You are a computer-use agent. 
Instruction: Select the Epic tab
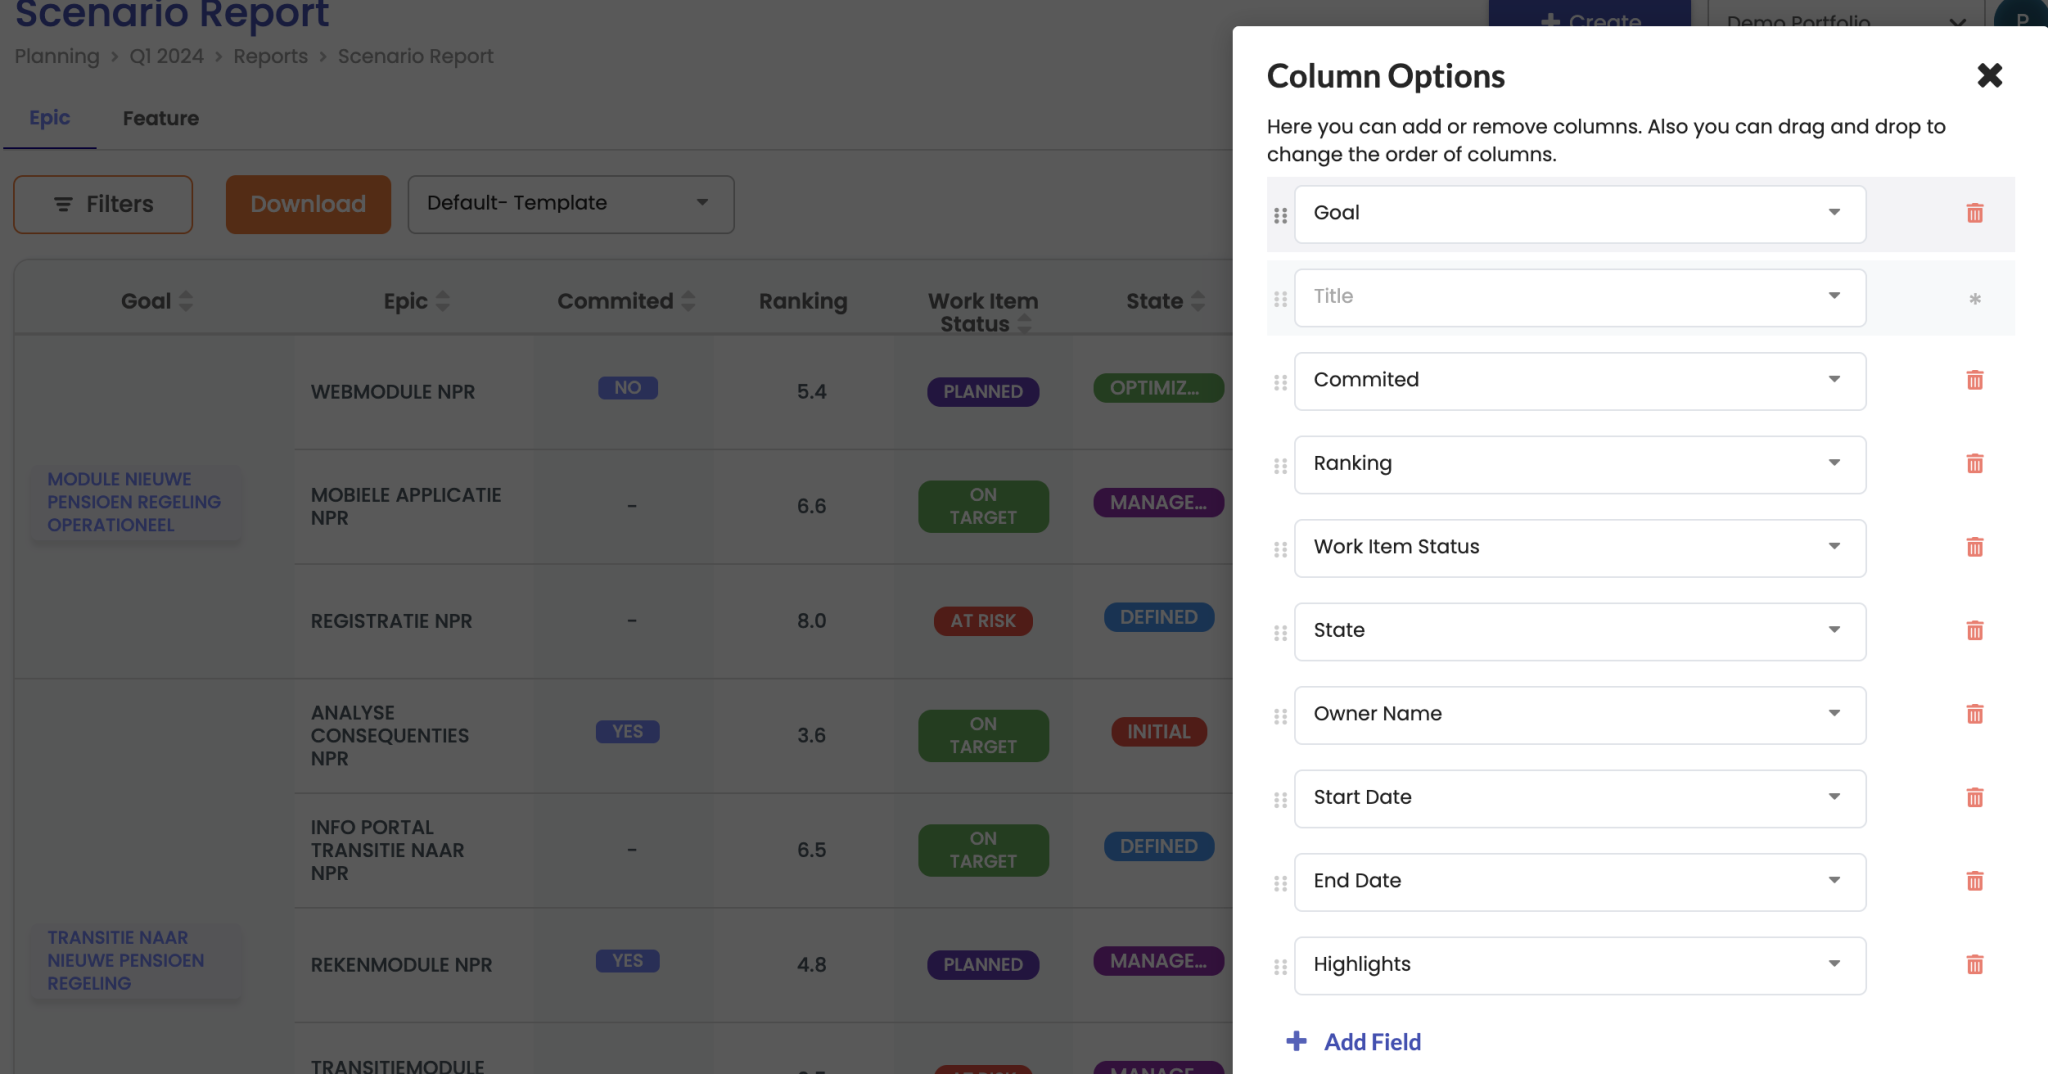click(x=50, y=118)
